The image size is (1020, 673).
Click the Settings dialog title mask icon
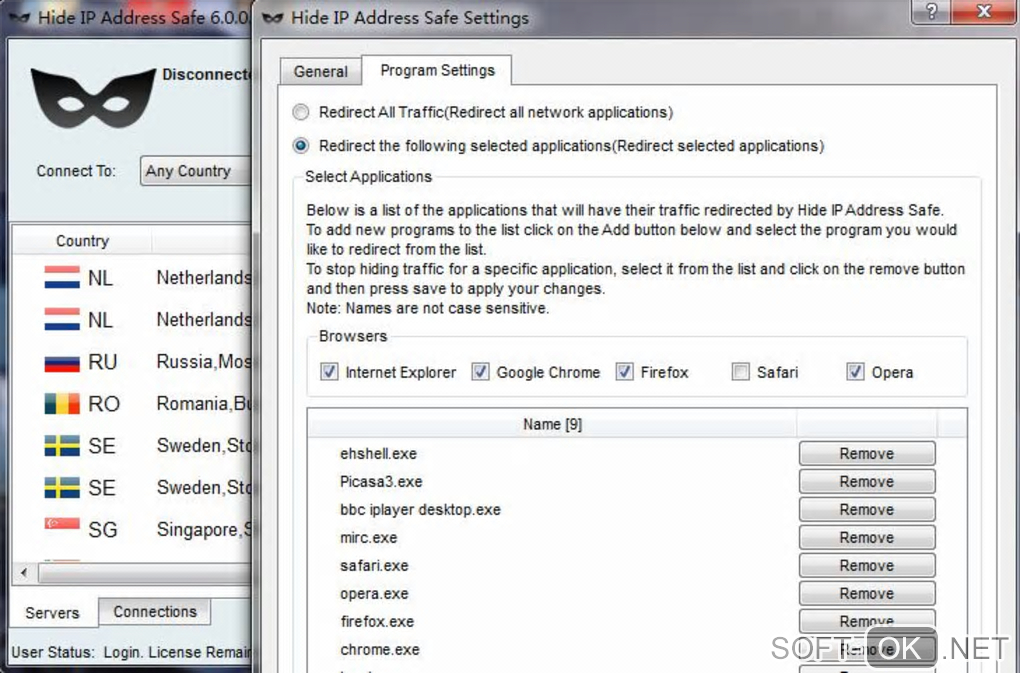coord(272,18)
